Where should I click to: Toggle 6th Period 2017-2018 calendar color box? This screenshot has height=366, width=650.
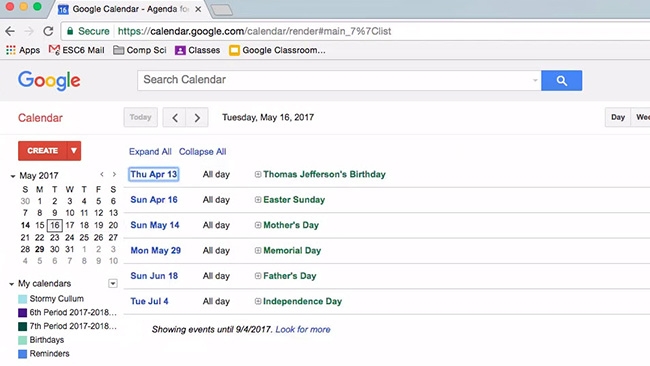pyautogui.click(x=22, y=313)
